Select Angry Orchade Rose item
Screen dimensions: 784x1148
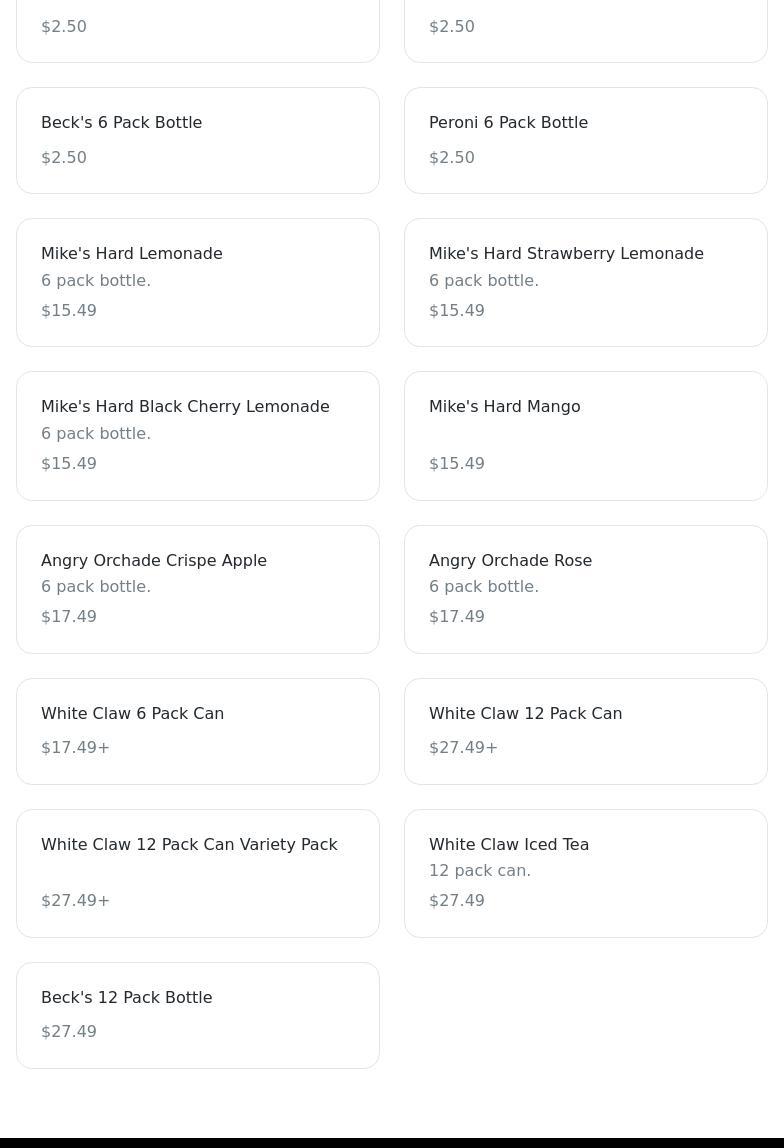[x=586, y=589]
